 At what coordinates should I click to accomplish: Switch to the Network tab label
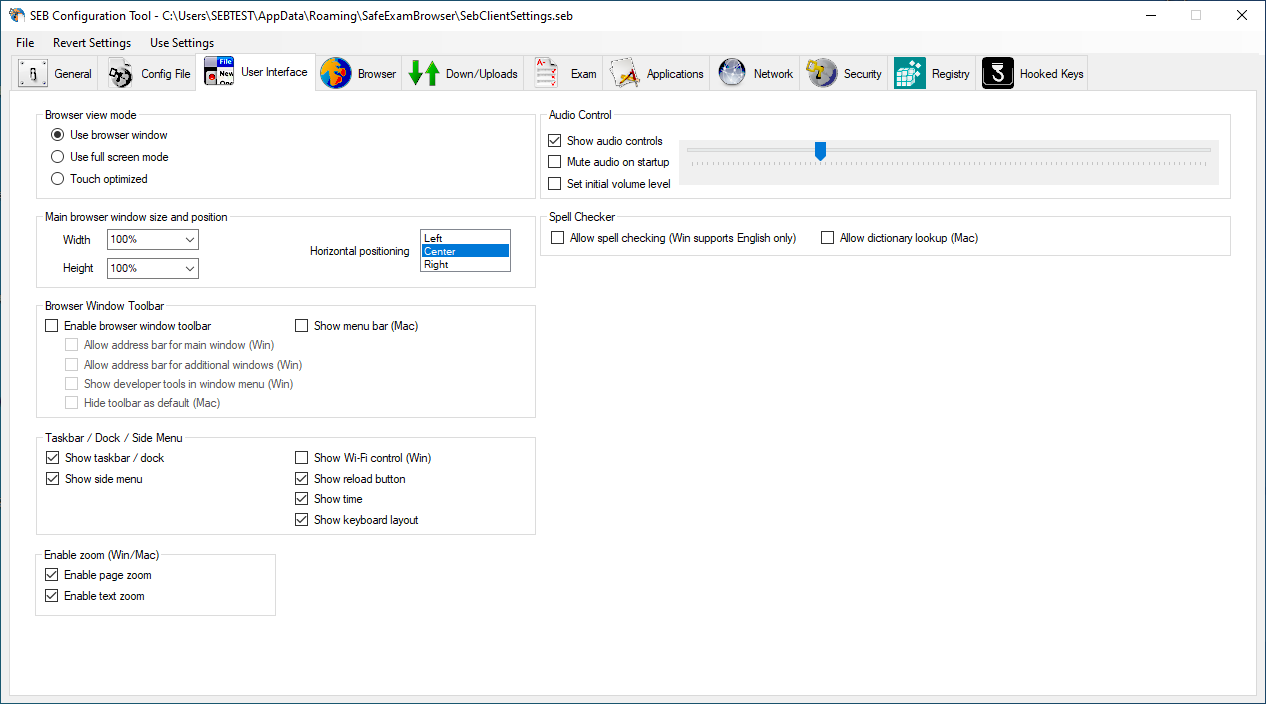(x=774, y=74)
